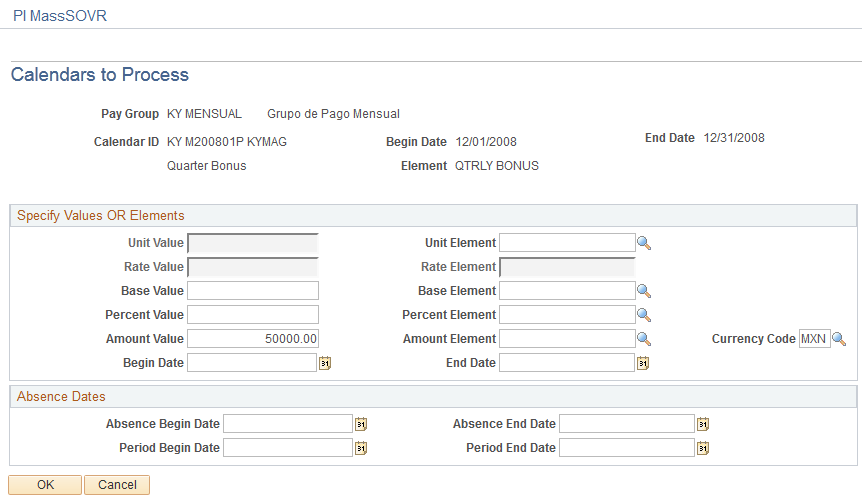Click the Begin Date input under Specify Values
Image resolution: width=862 pixels, height=499 pixels.
coord(252,363)
